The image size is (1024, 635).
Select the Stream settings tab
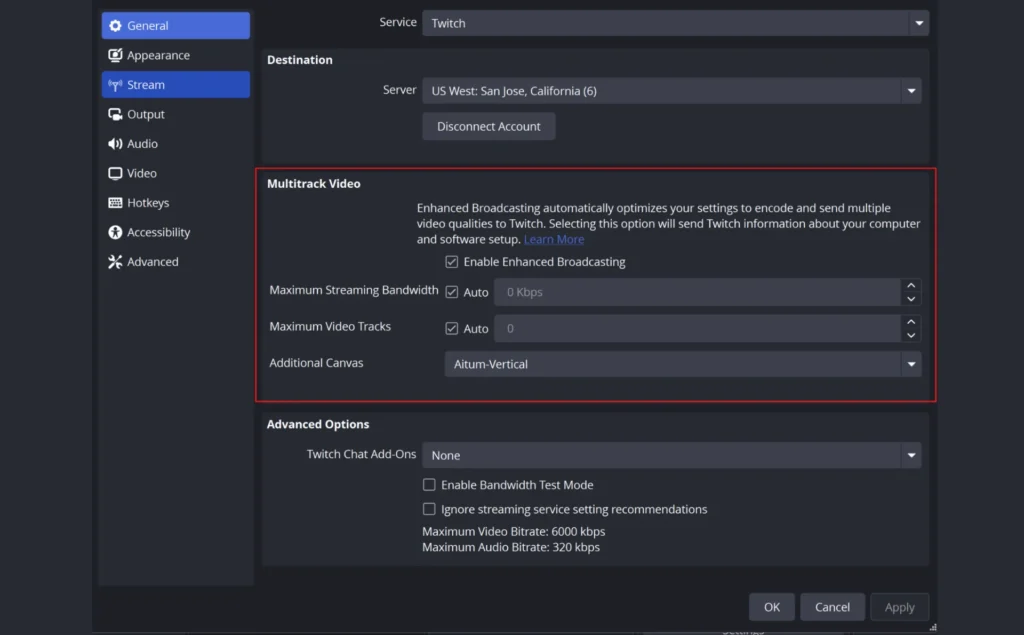(x=176, y=85)
